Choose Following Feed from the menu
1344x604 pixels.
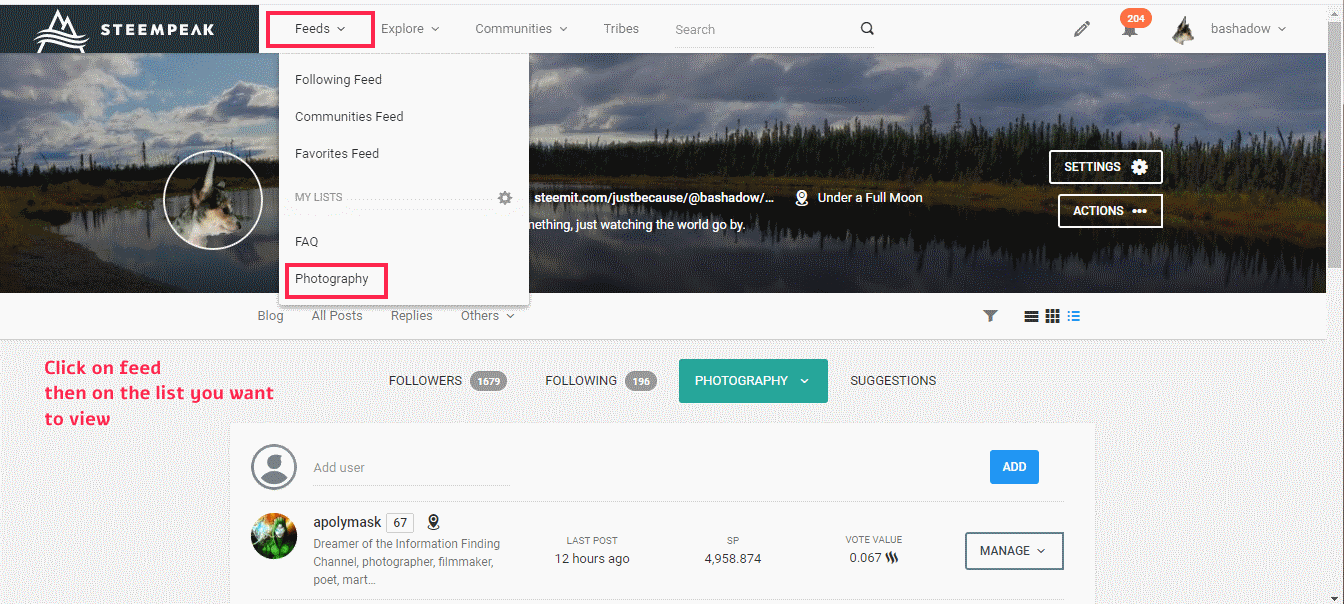click(338, 80)
